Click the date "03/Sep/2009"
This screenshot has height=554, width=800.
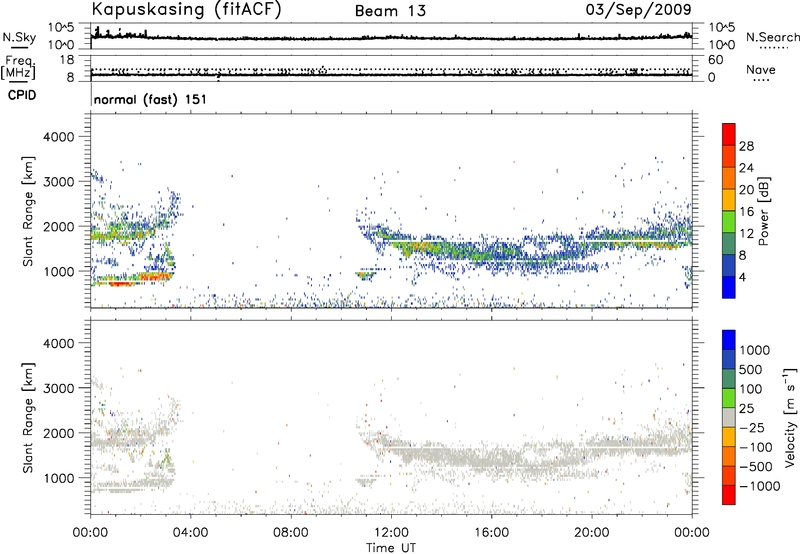point(638,9)
